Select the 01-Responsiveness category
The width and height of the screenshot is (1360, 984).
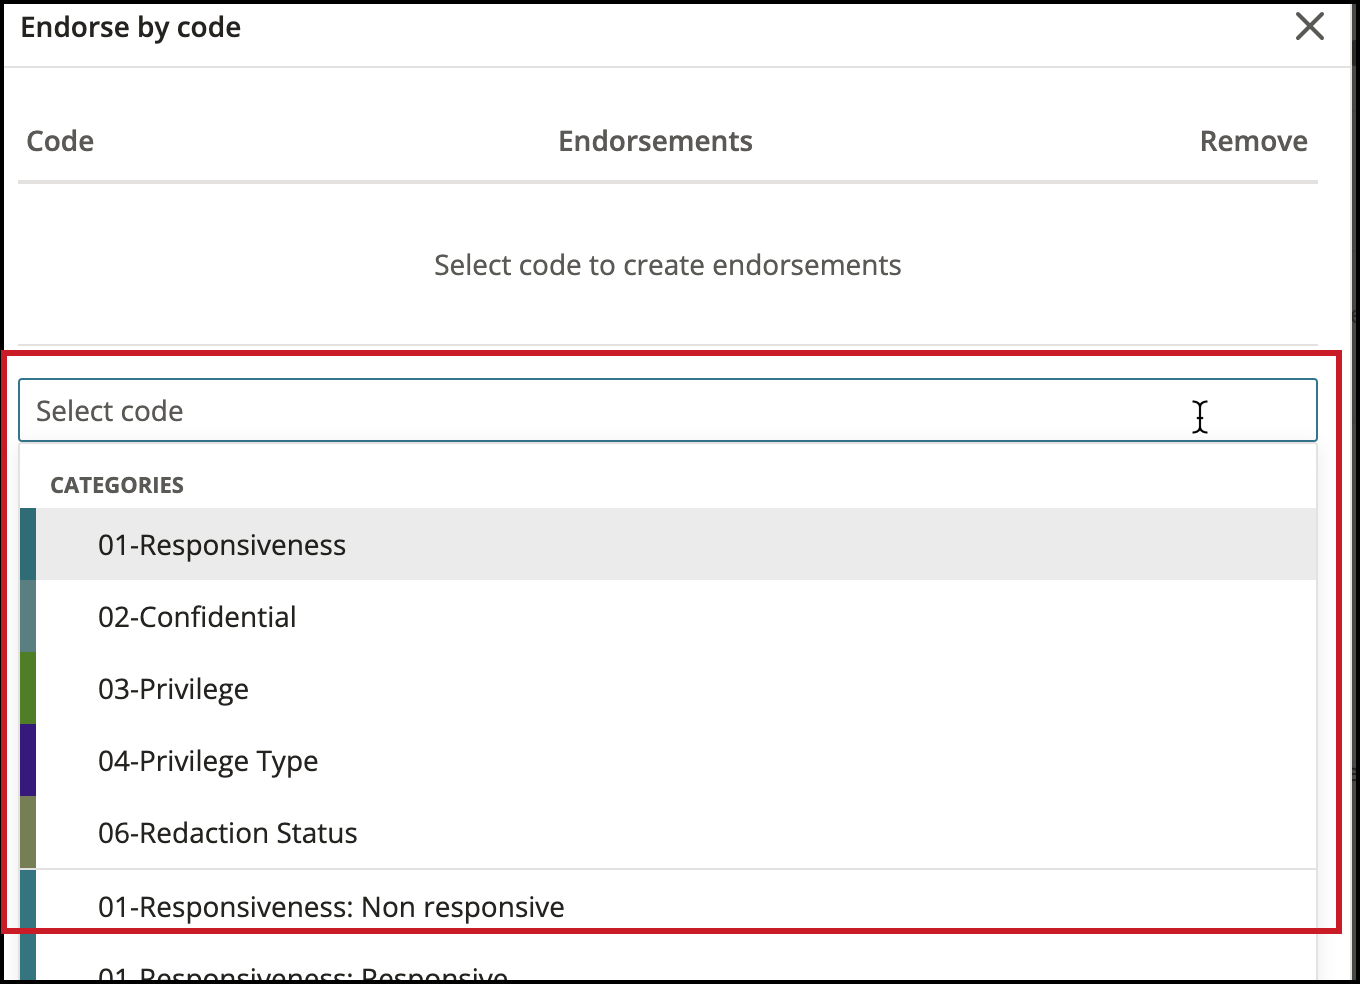pyautogui.click(x=667, y=544)
